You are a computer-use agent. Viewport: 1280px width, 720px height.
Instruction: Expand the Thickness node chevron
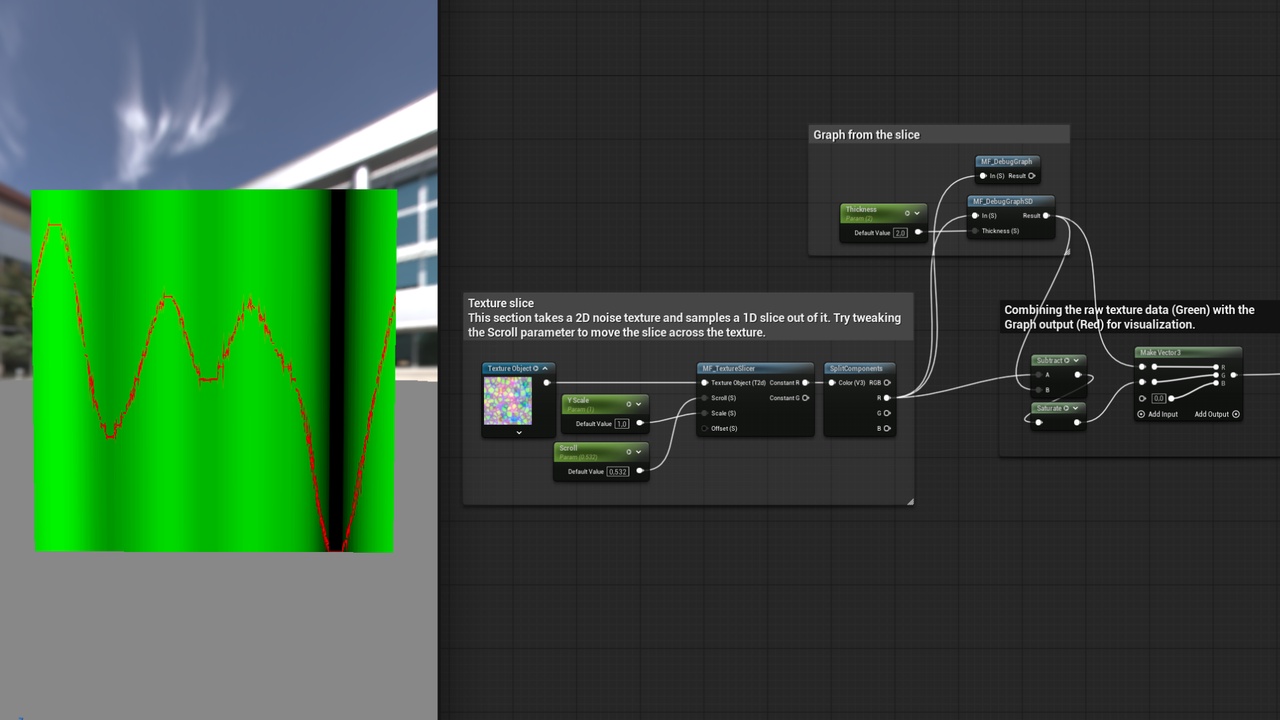coord(917,213)
